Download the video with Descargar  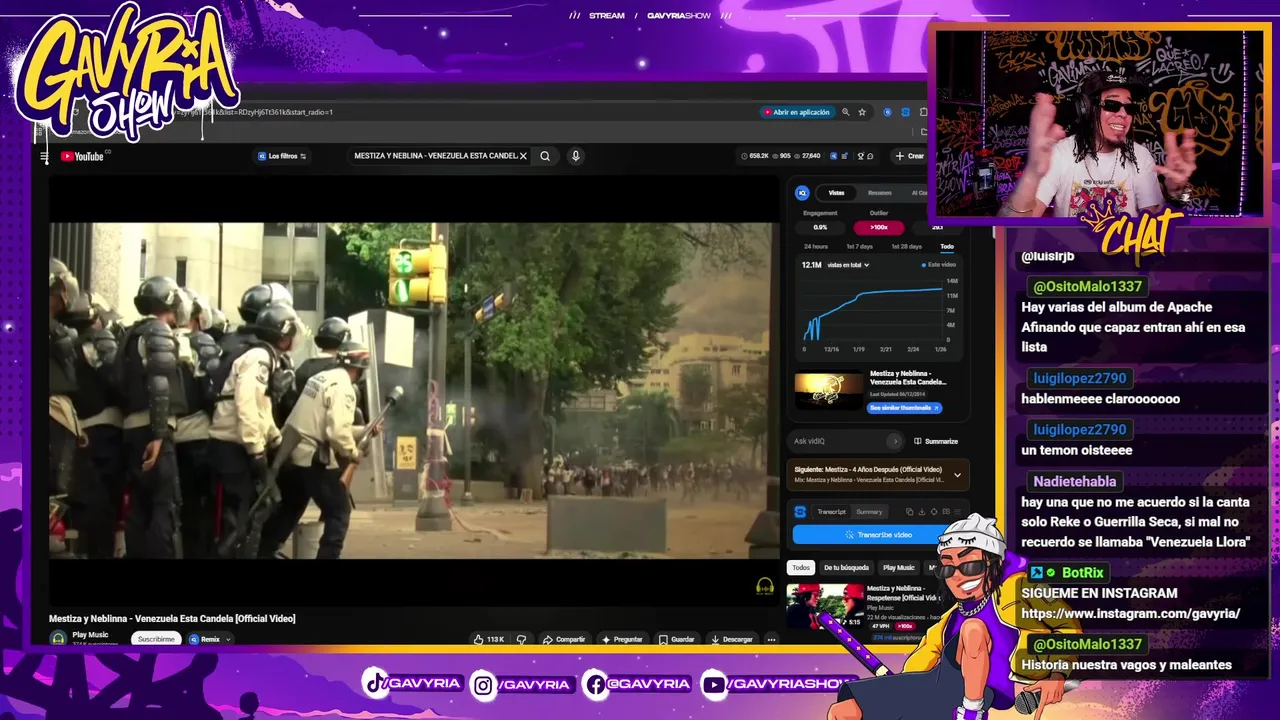pos(732,639)
